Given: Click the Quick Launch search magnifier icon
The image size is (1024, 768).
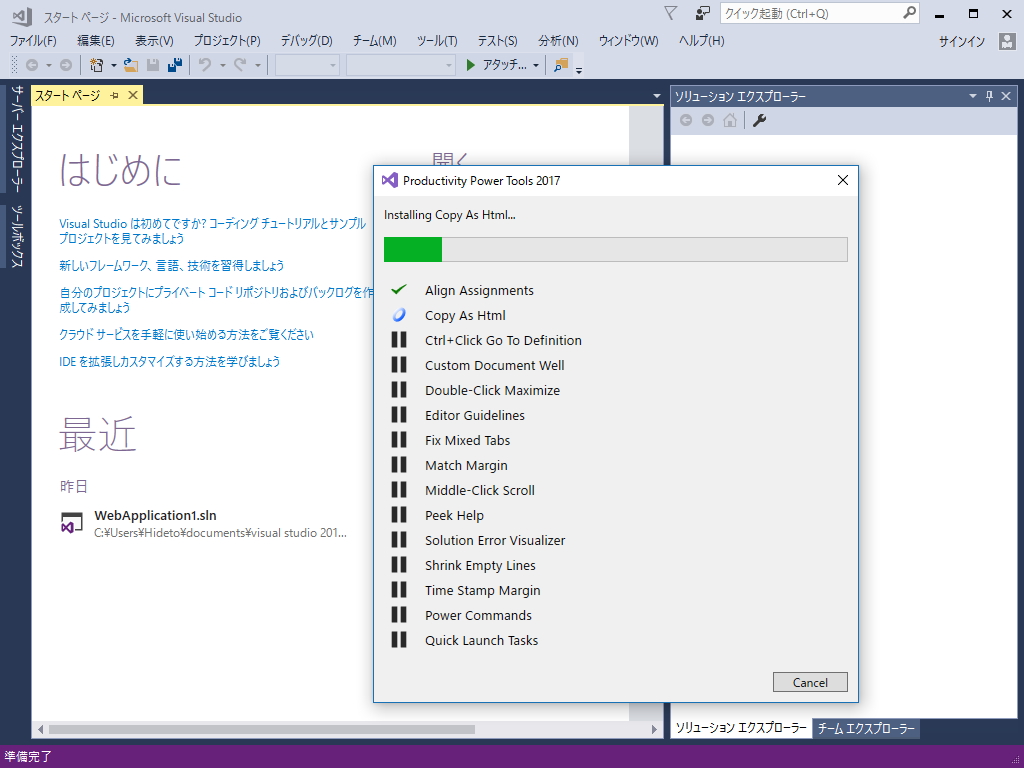Looking at the screenshot, I should coord(909,13).
